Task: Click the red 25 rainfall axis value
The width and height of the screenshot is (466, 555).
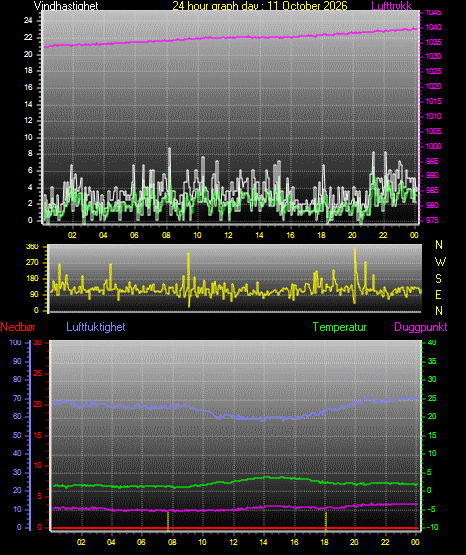Action: pos(38,373)
